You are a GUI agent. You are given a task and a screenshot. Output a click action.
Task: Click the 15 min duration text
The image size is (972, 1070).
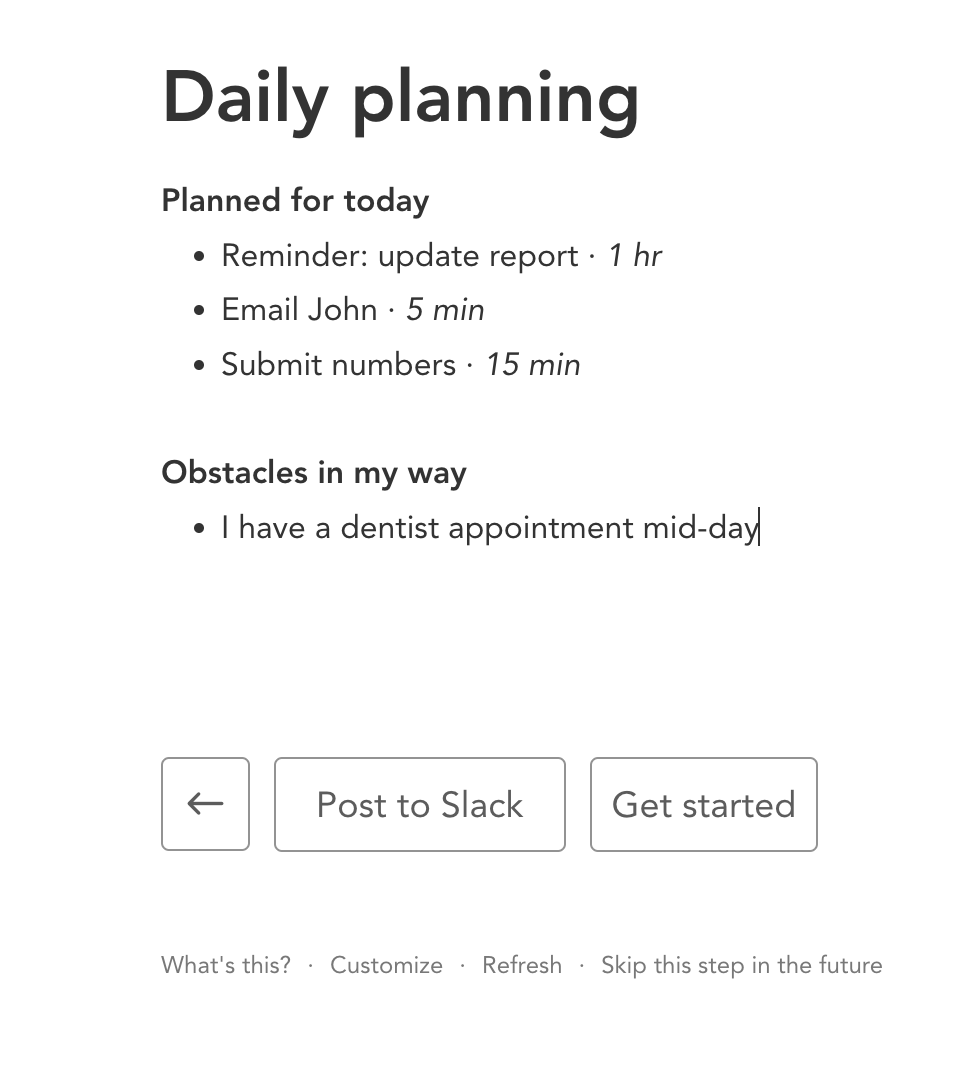point(532,364)
